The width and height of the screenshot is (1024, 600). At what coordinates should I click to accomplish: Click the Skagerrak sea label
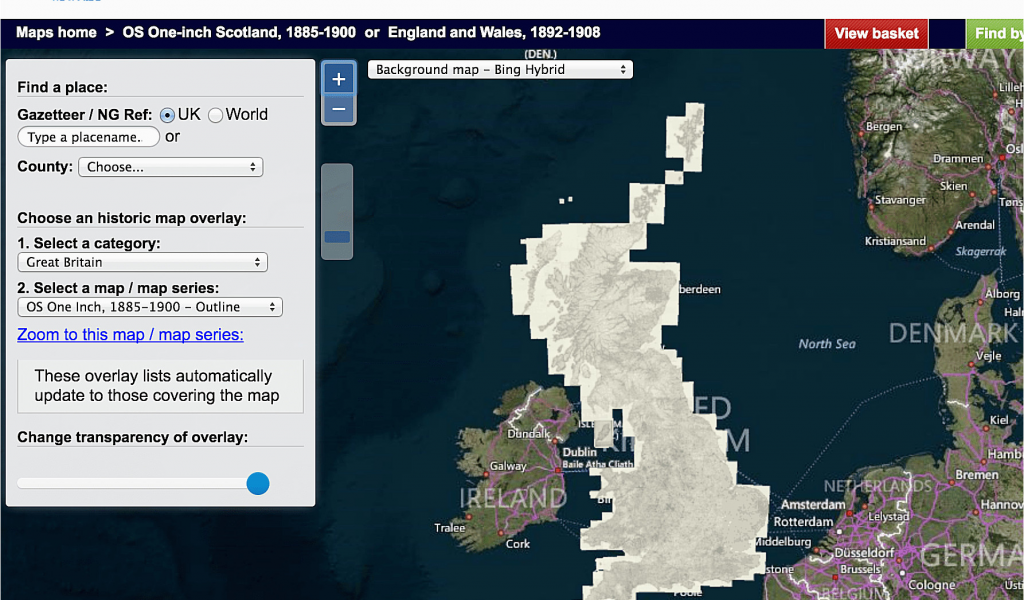[x=981, y=251]
